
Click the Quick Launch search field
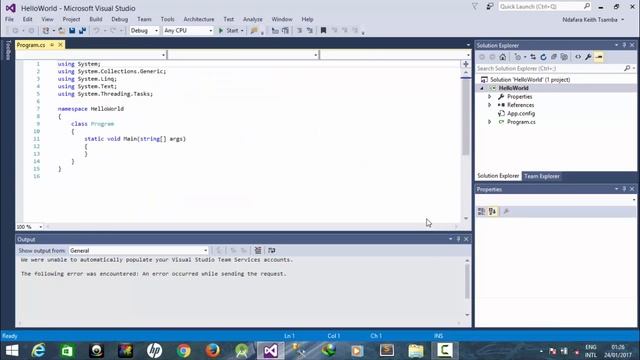click(544, 7)
